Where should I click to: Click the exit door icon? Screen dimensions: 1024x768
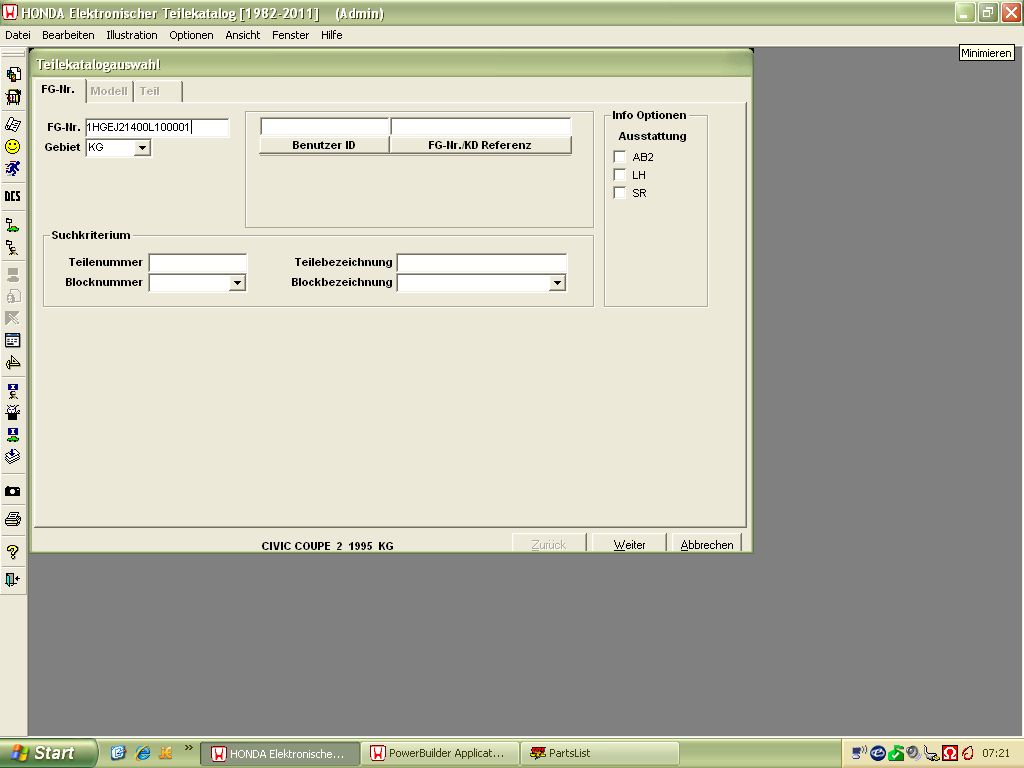pos(13,579)
